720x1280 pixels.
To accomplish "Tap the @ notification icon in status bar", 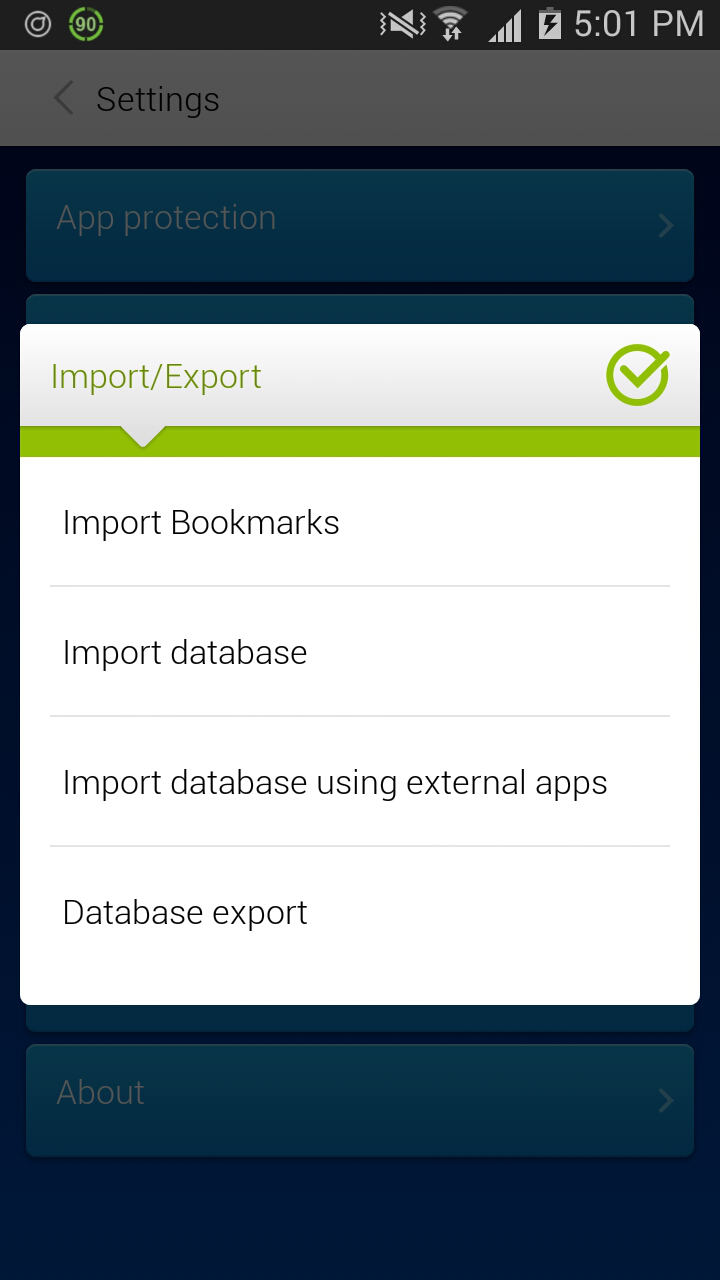I will tap(38, 24).
